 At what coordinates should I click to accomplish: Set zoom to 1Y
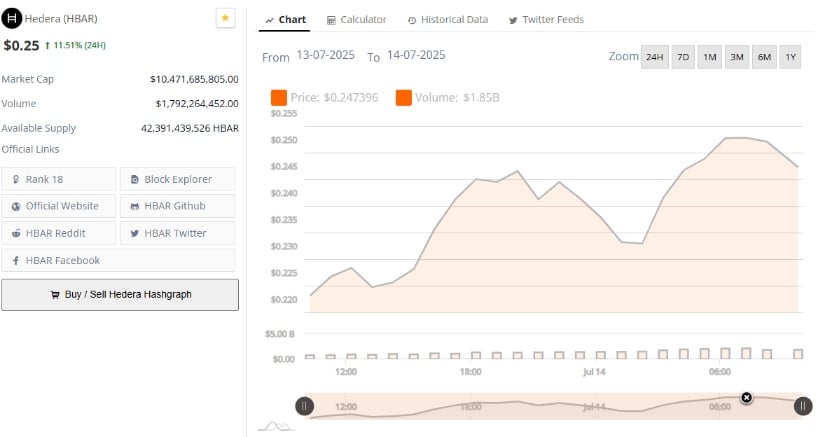coord(790,57)
